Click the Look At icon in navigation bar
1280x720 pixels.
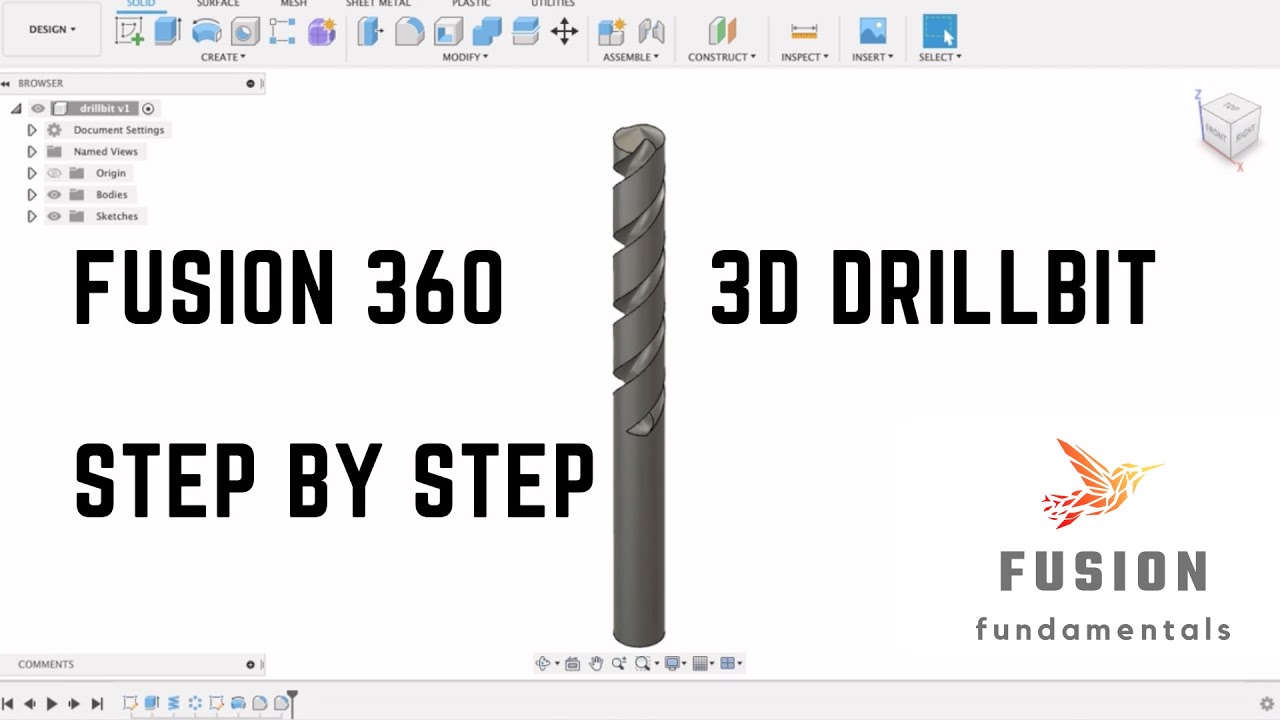click(573, 663)
